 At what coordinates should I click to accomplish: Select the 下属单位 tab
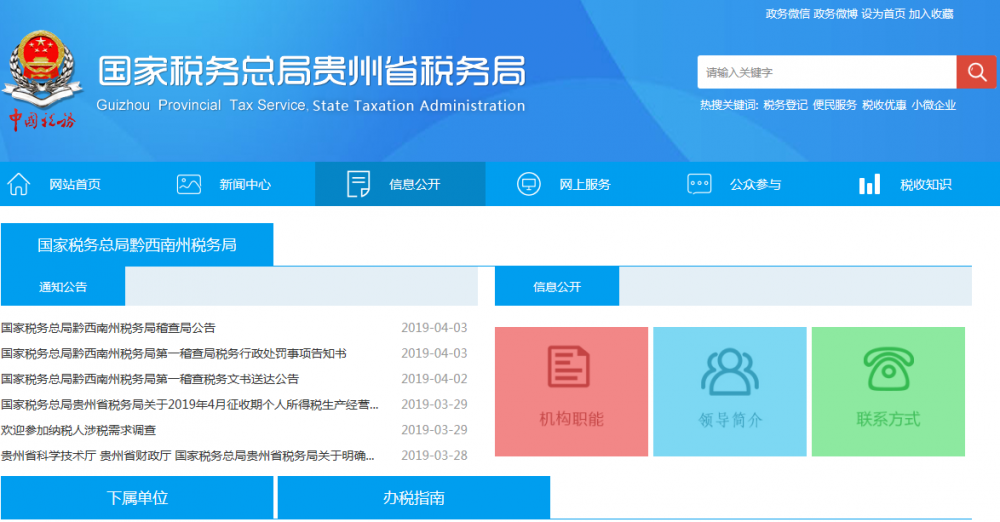(137, 498)
